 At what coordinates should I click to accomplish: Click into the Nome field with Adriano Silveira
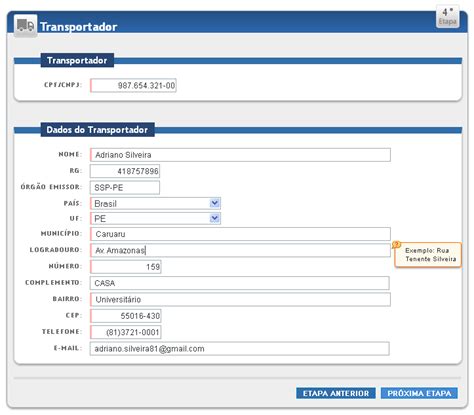coord(240,155)
